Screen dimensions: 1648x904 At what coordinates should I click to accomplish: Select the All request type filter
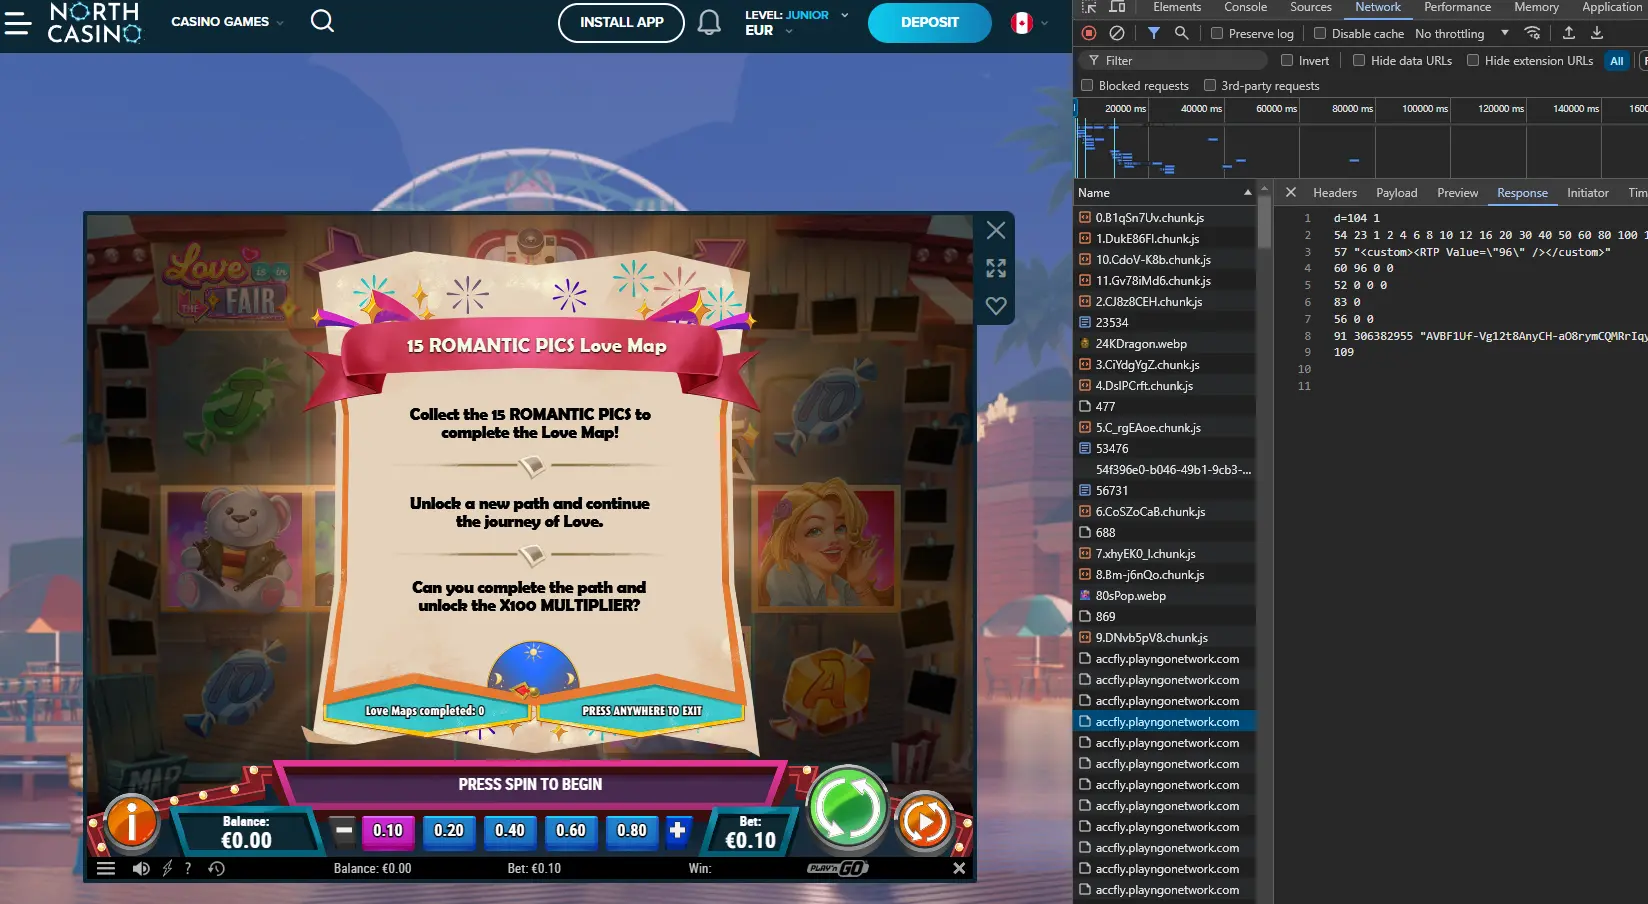(x=1616, y=61)
